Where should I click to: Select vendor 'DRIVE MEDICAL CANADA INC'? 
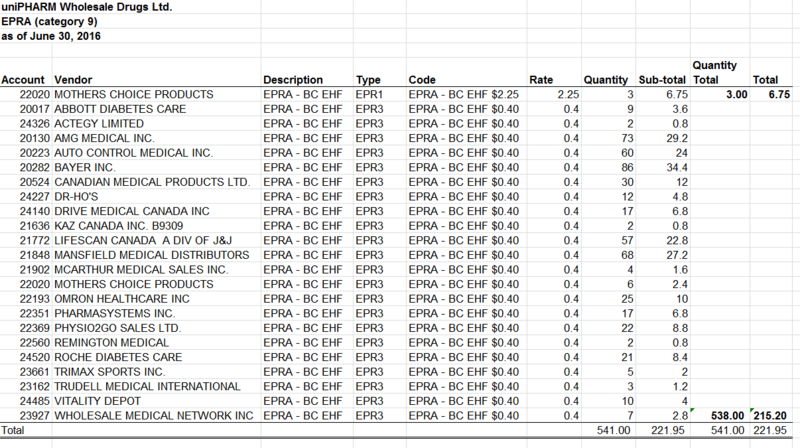click(132, 211)
